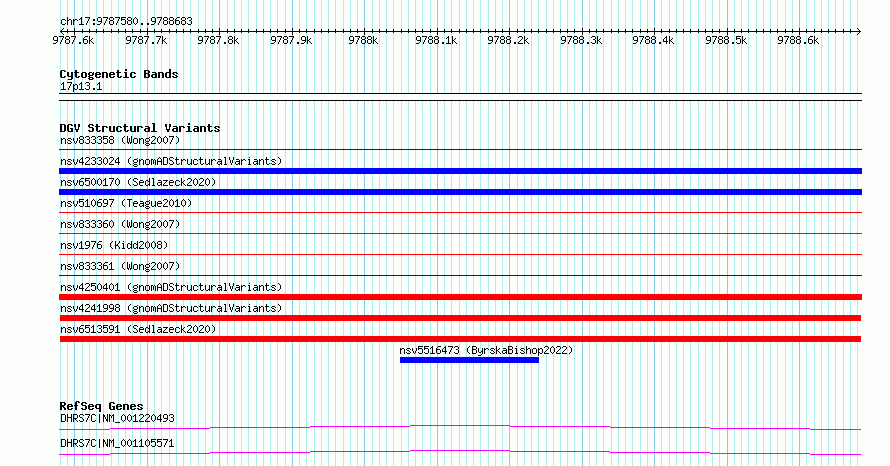Image resolution: width=890 pixels, height=466 pixels.
Task: Click the 17p13.1 cytogenetic band label
Action: [81, 87]
